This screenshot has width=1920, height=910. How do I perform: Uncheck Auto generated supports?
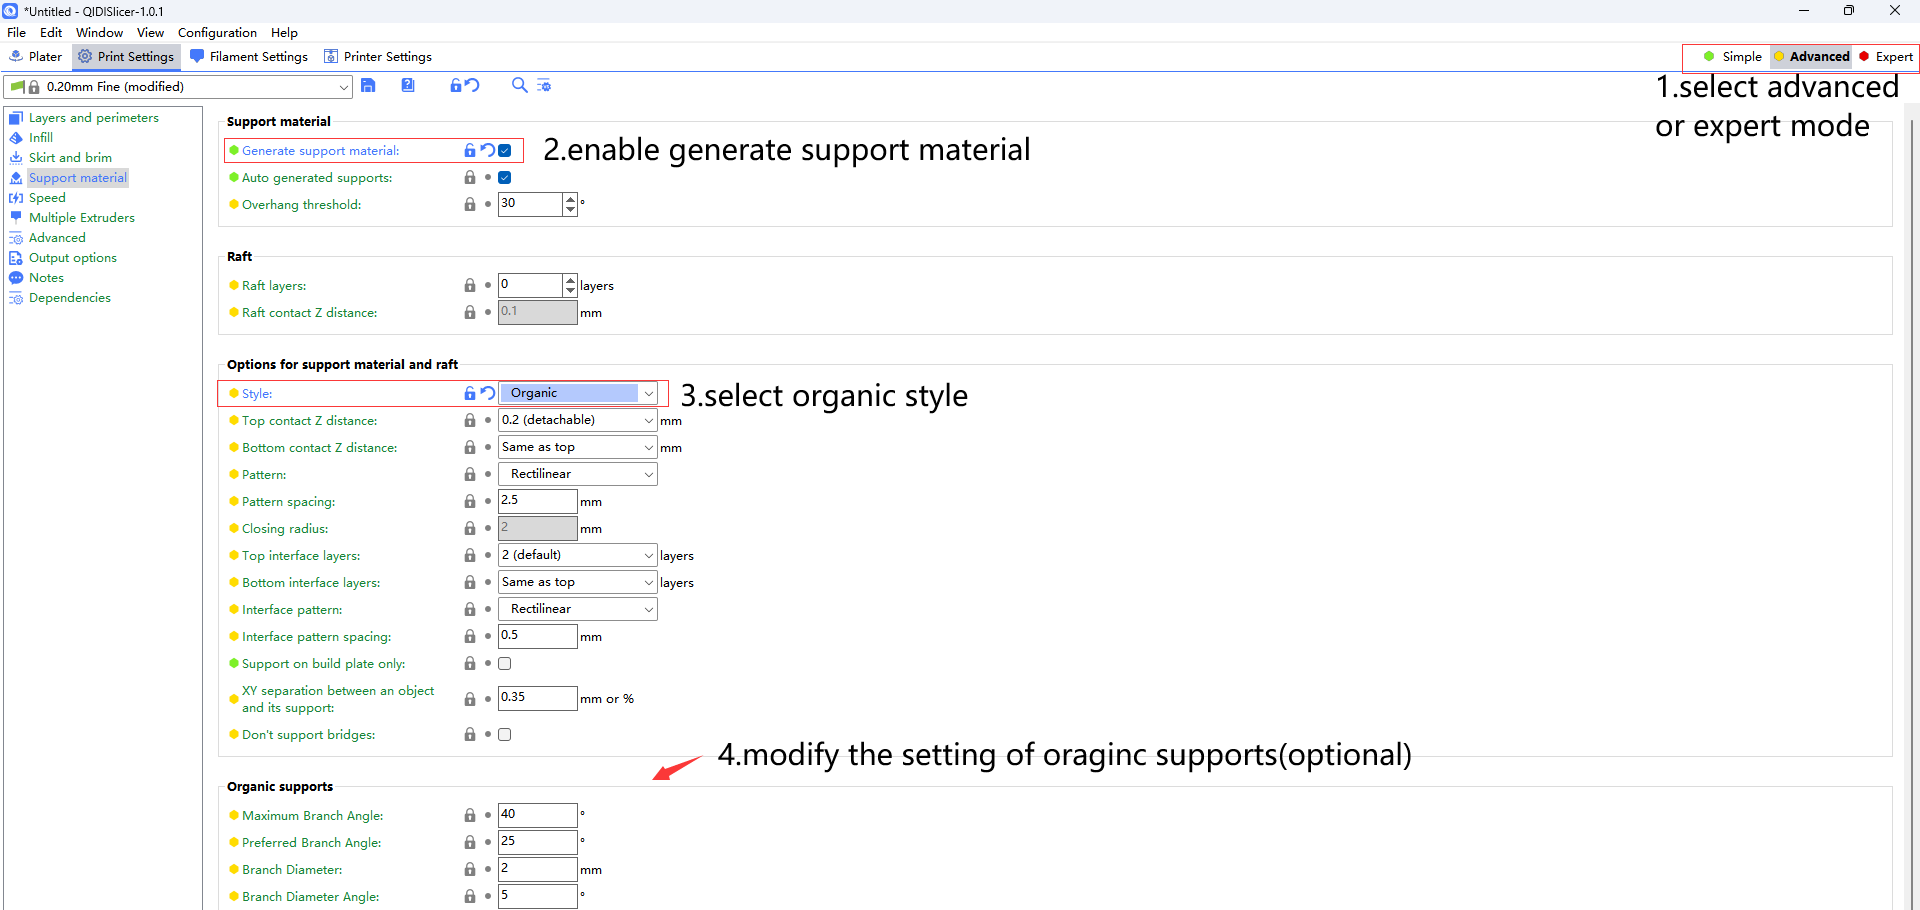coord(504,177)
